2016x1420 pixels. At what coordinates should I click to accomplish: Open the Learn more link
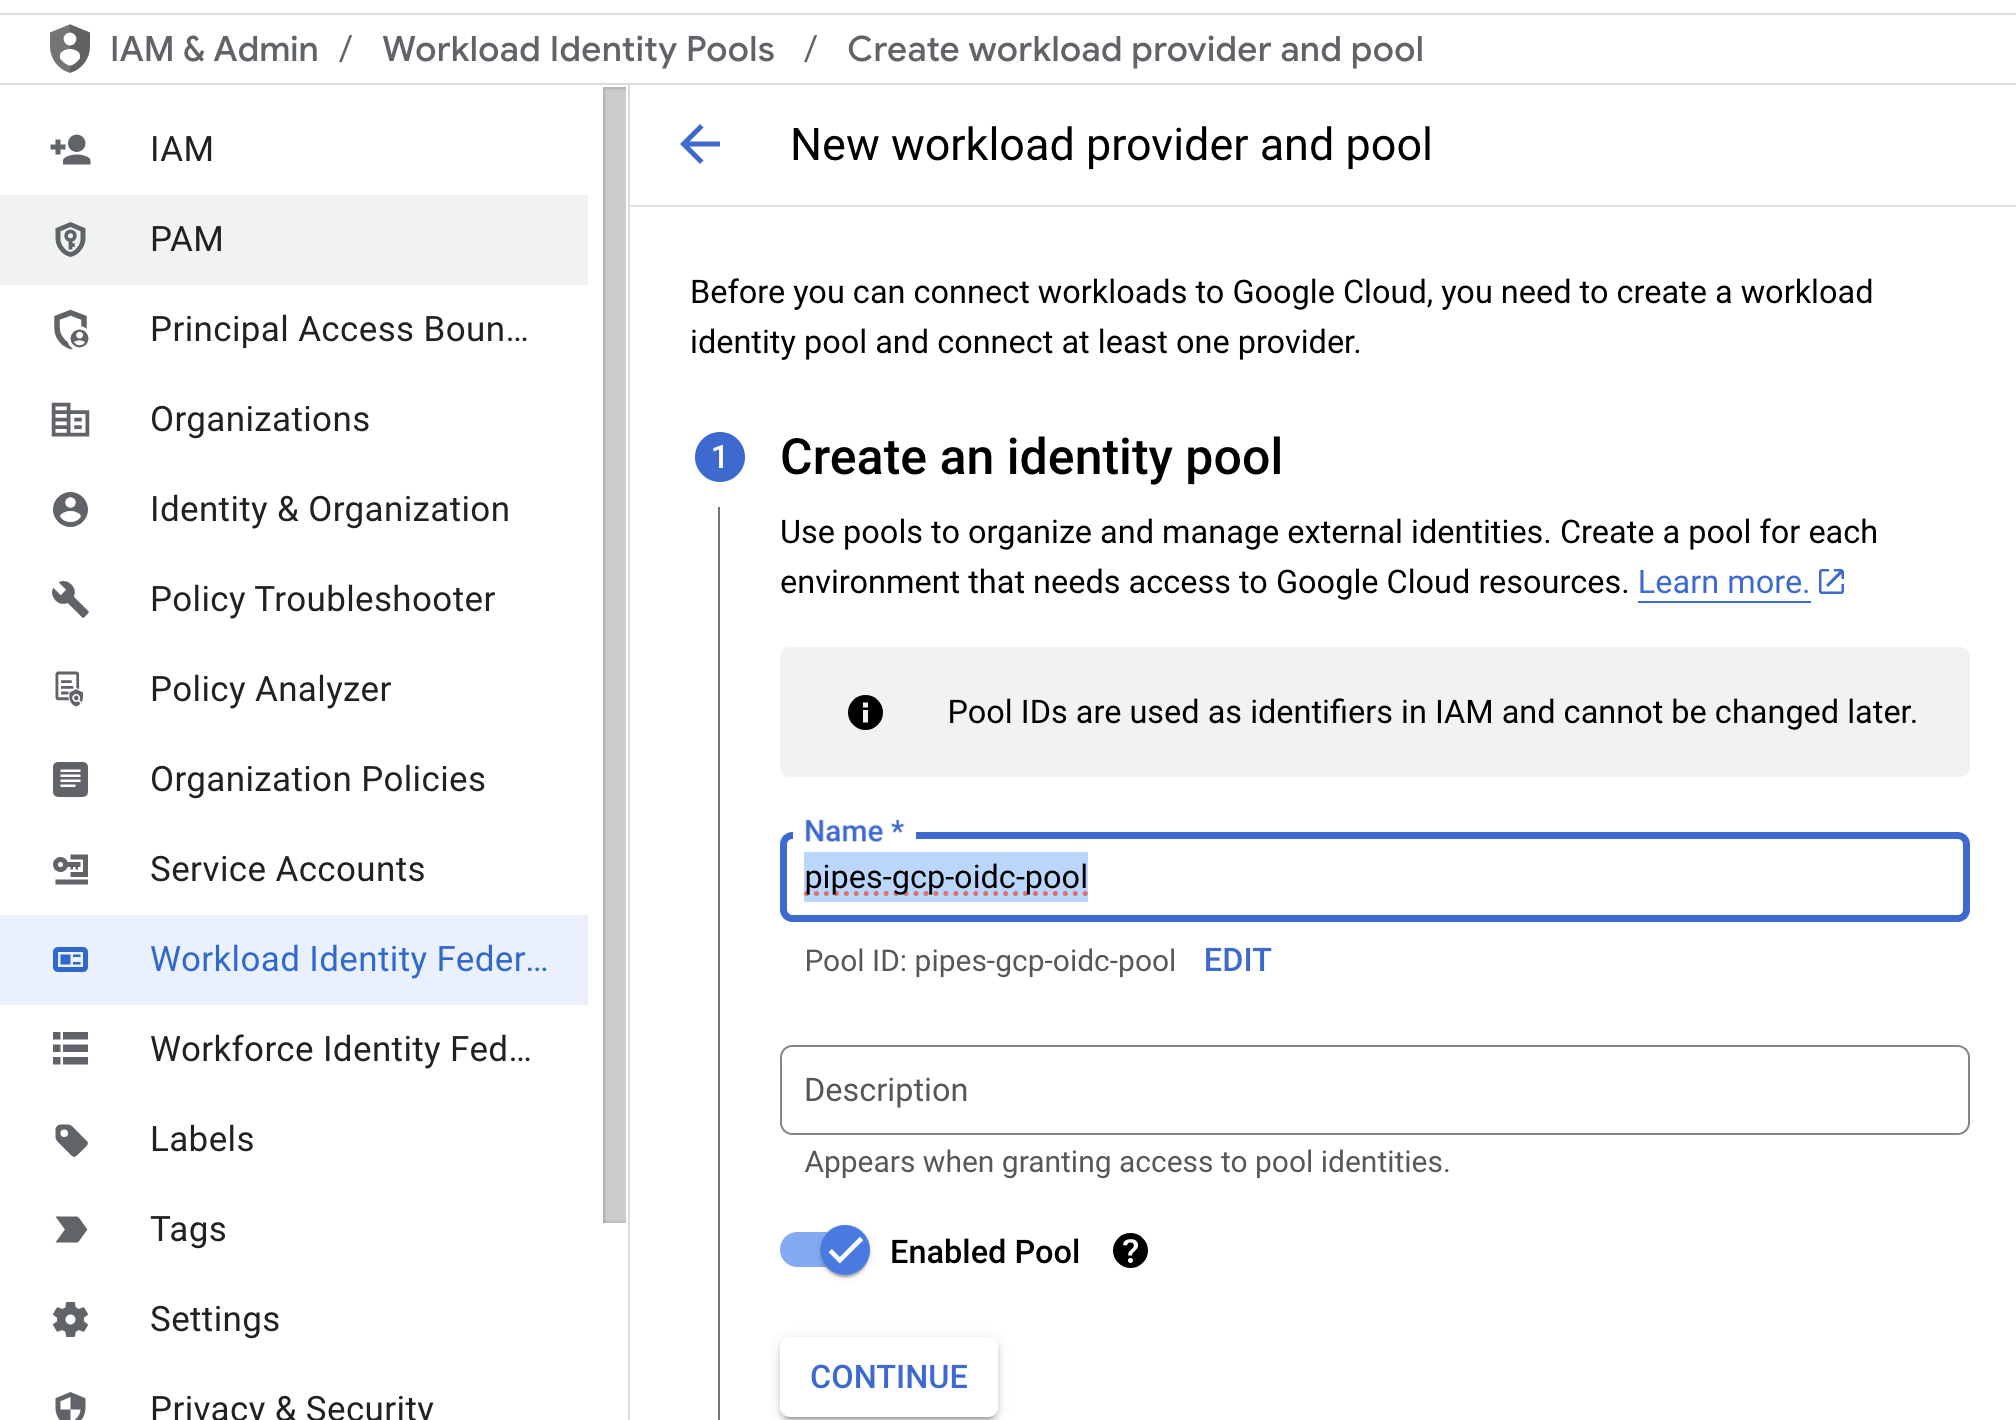1723,582
